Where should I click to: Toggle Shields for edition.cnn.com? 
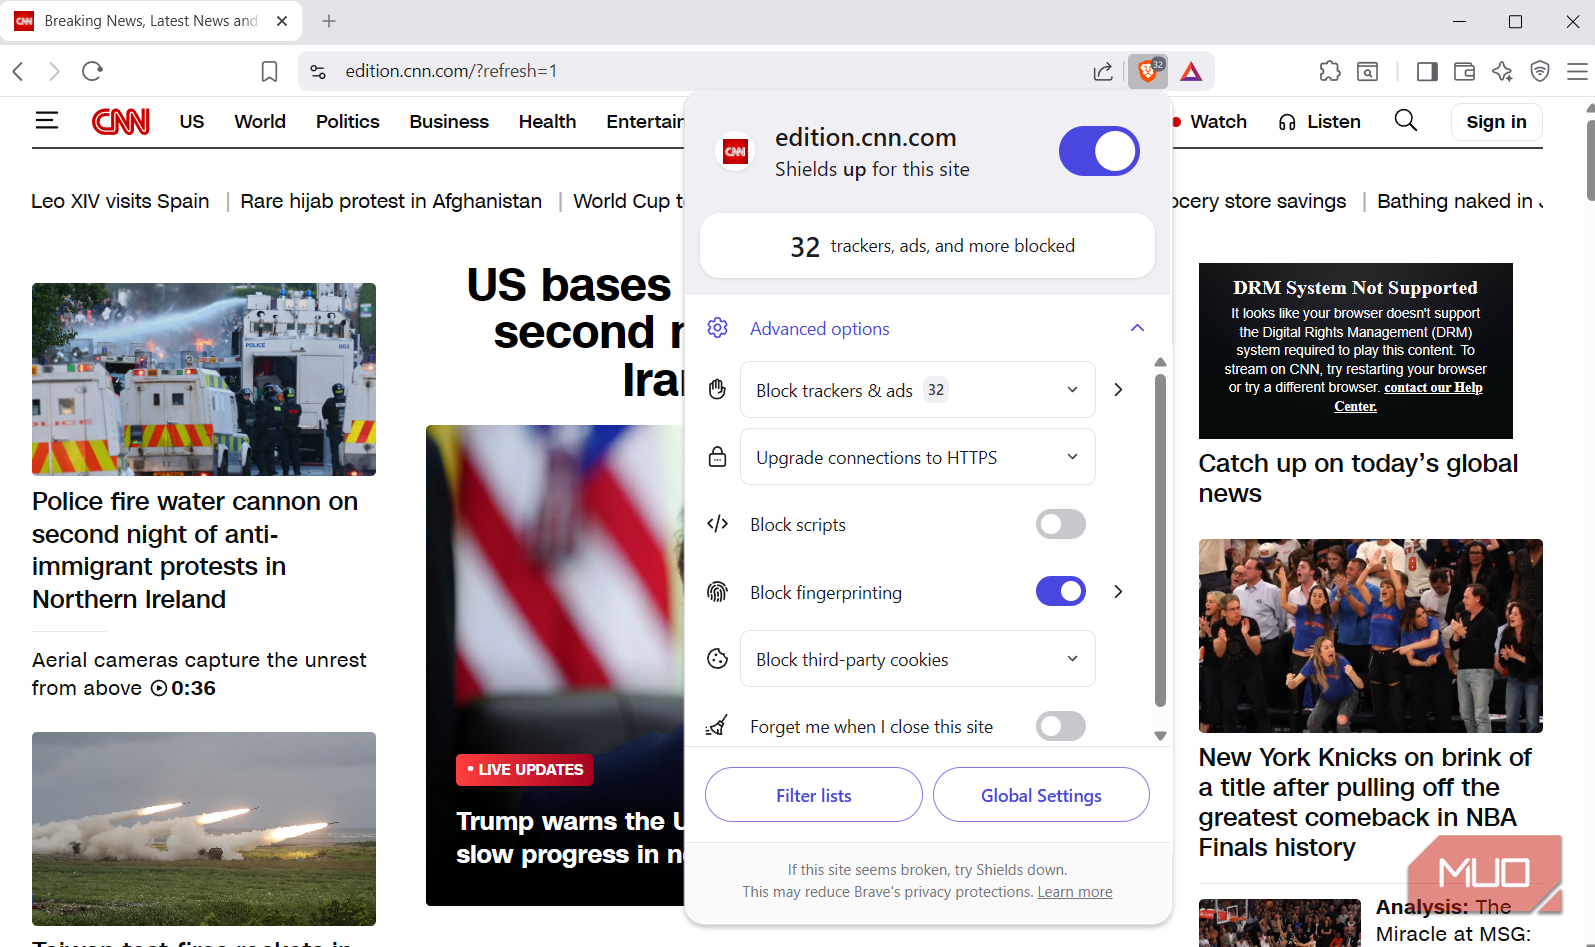1099,151
